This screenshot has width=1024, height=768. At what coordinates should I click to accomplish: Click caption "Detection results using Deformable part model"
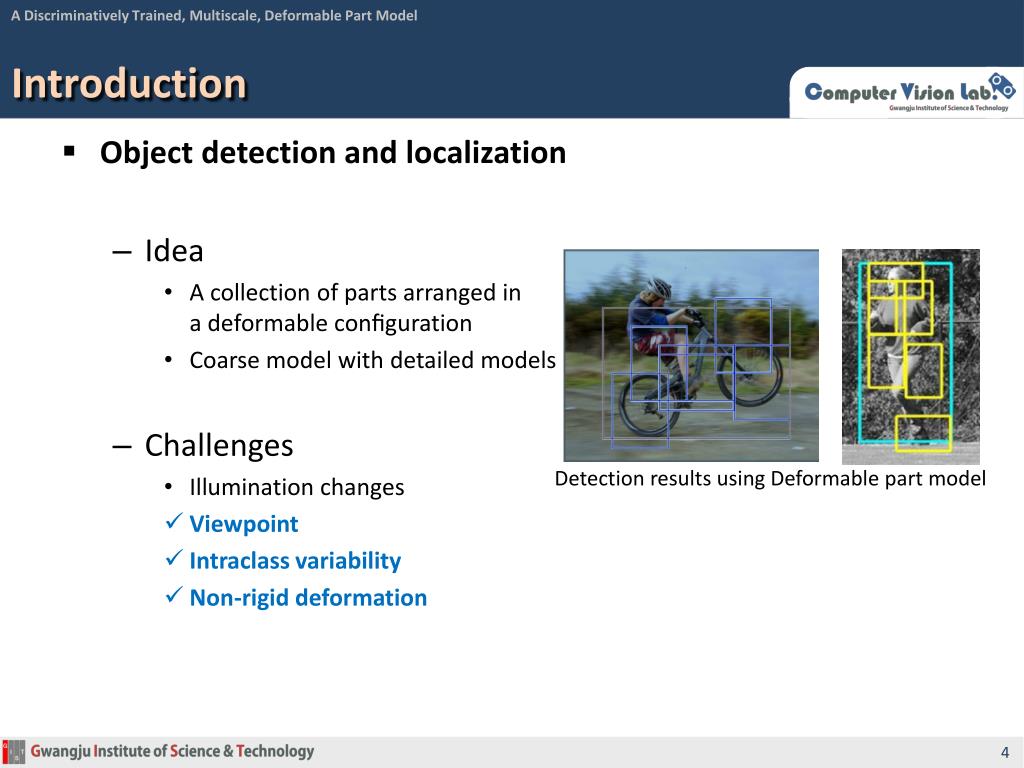click(770, 479)
